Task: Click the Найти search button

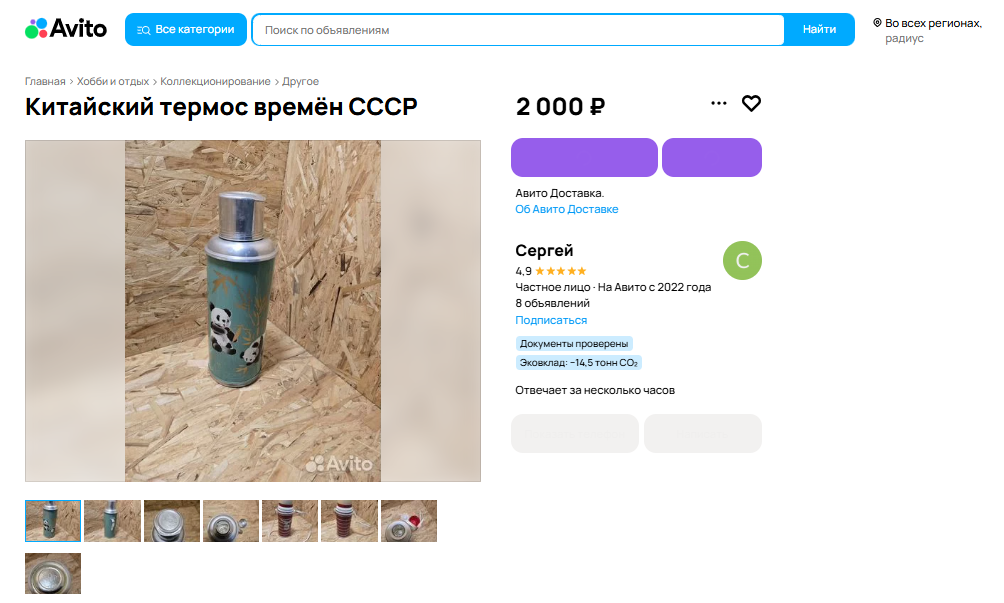Action: click(x=820, y=29)
